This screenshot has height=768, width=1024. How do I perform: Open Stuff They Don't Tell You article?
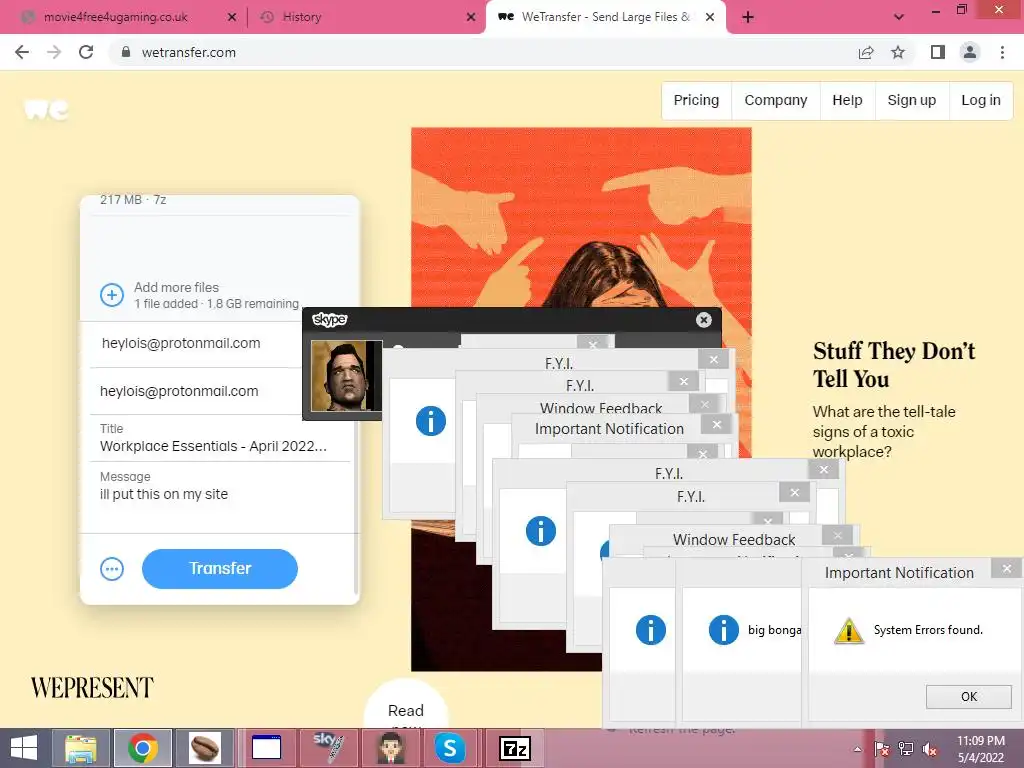(893, 364)
